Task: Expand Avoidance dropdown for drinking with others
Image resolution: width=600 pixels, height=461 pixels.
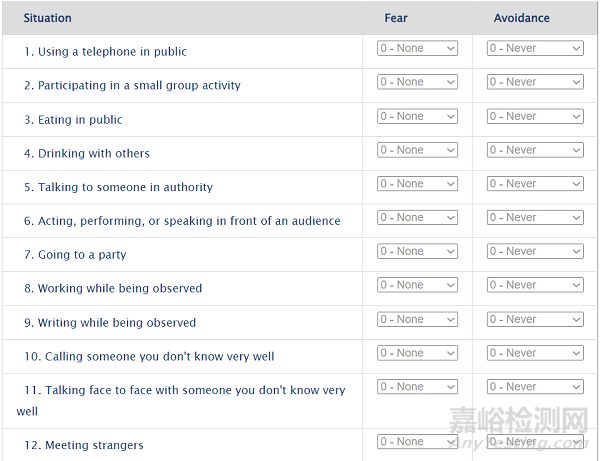Action: (x=535, y=150)
